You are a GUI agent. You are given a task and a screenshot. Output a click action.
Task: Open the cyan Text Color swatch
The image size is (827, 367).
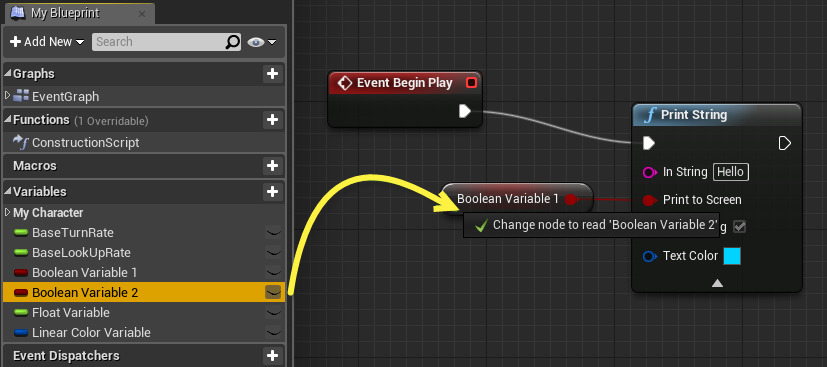(732, 256)
